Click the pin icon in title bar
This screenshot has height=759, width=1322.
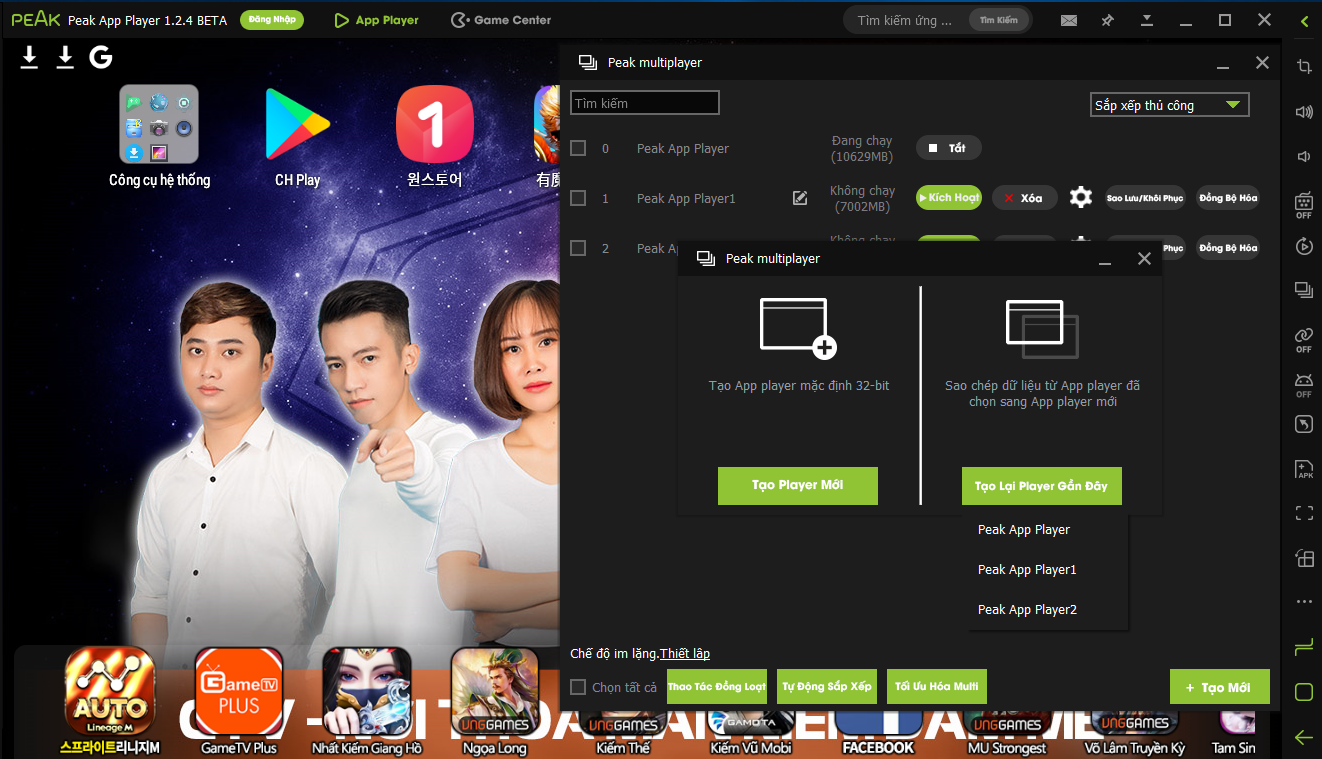1107,20
